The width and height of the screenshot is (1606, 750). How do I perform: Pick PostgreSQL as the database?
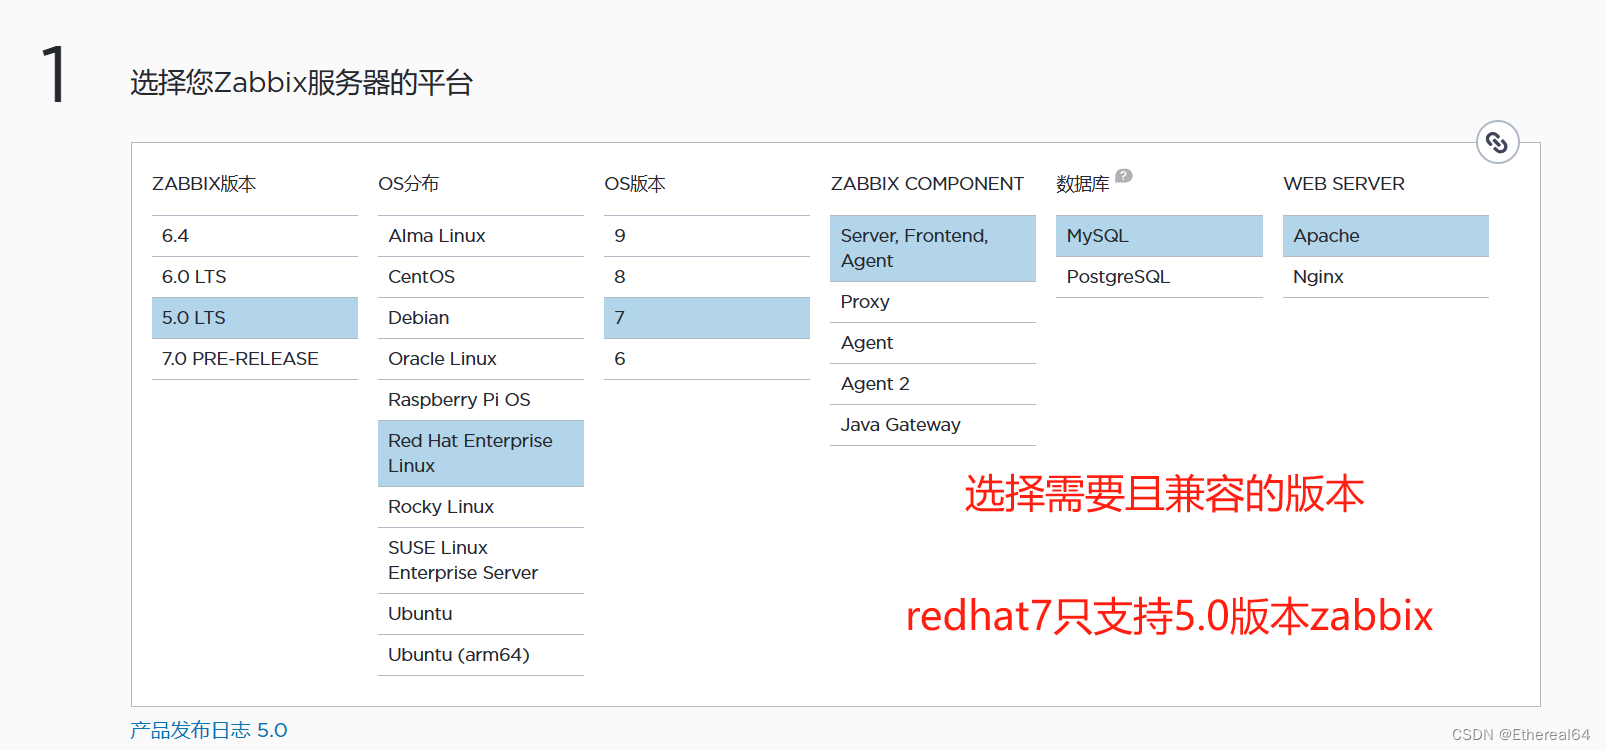pos(1159,277)
